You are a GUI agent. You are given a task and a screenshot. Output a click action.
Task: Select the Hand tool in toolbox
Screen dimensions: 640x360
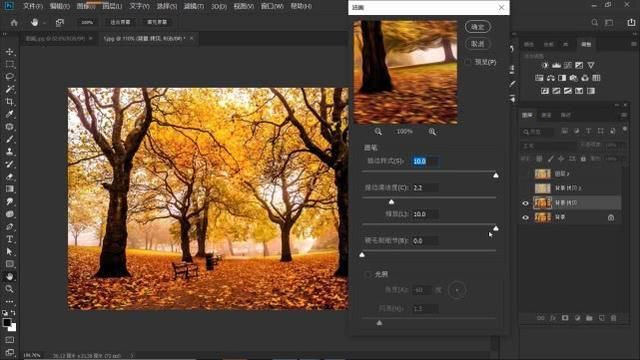pyautogui.click(x=9, y=277)
